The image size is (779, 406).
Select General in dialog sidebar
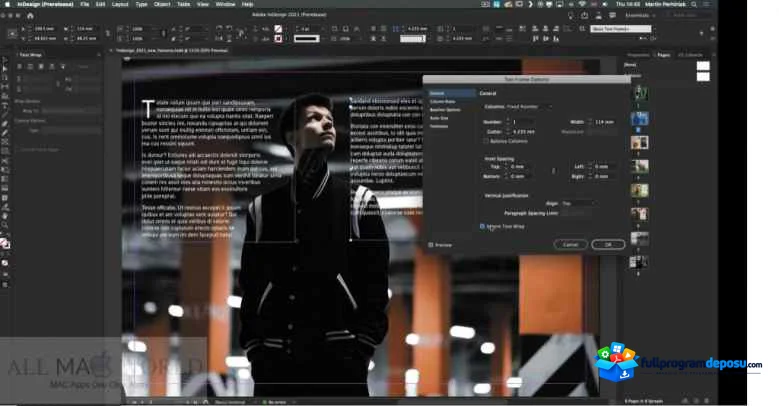click(452, 93)
